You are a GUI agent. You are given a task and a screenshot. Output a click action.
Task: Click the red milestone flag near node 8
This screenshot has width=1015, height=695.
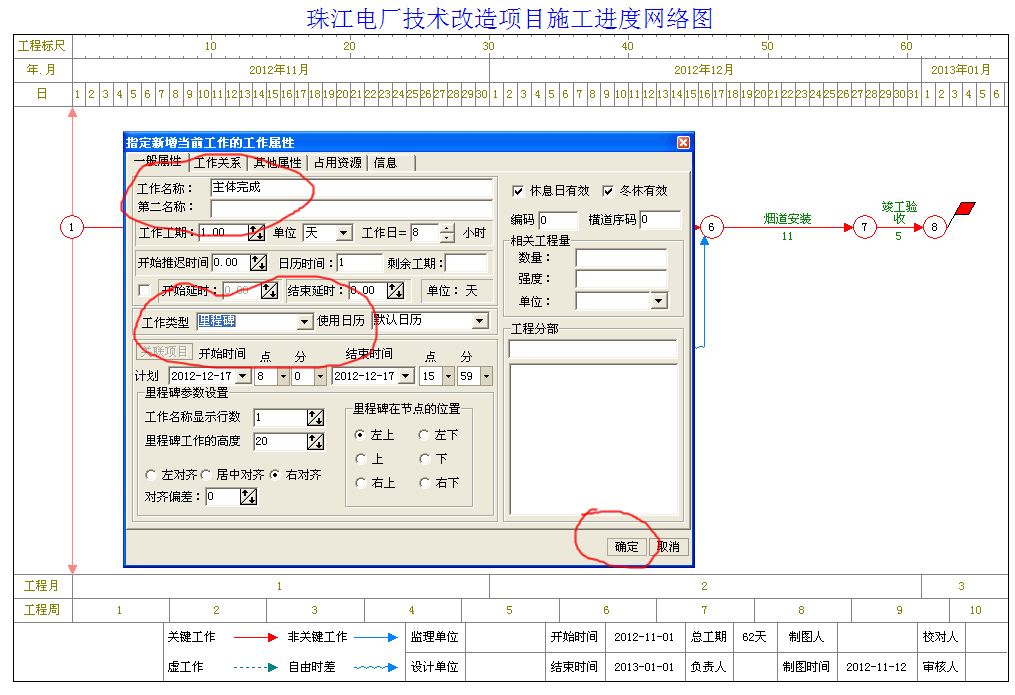point(965,209)
